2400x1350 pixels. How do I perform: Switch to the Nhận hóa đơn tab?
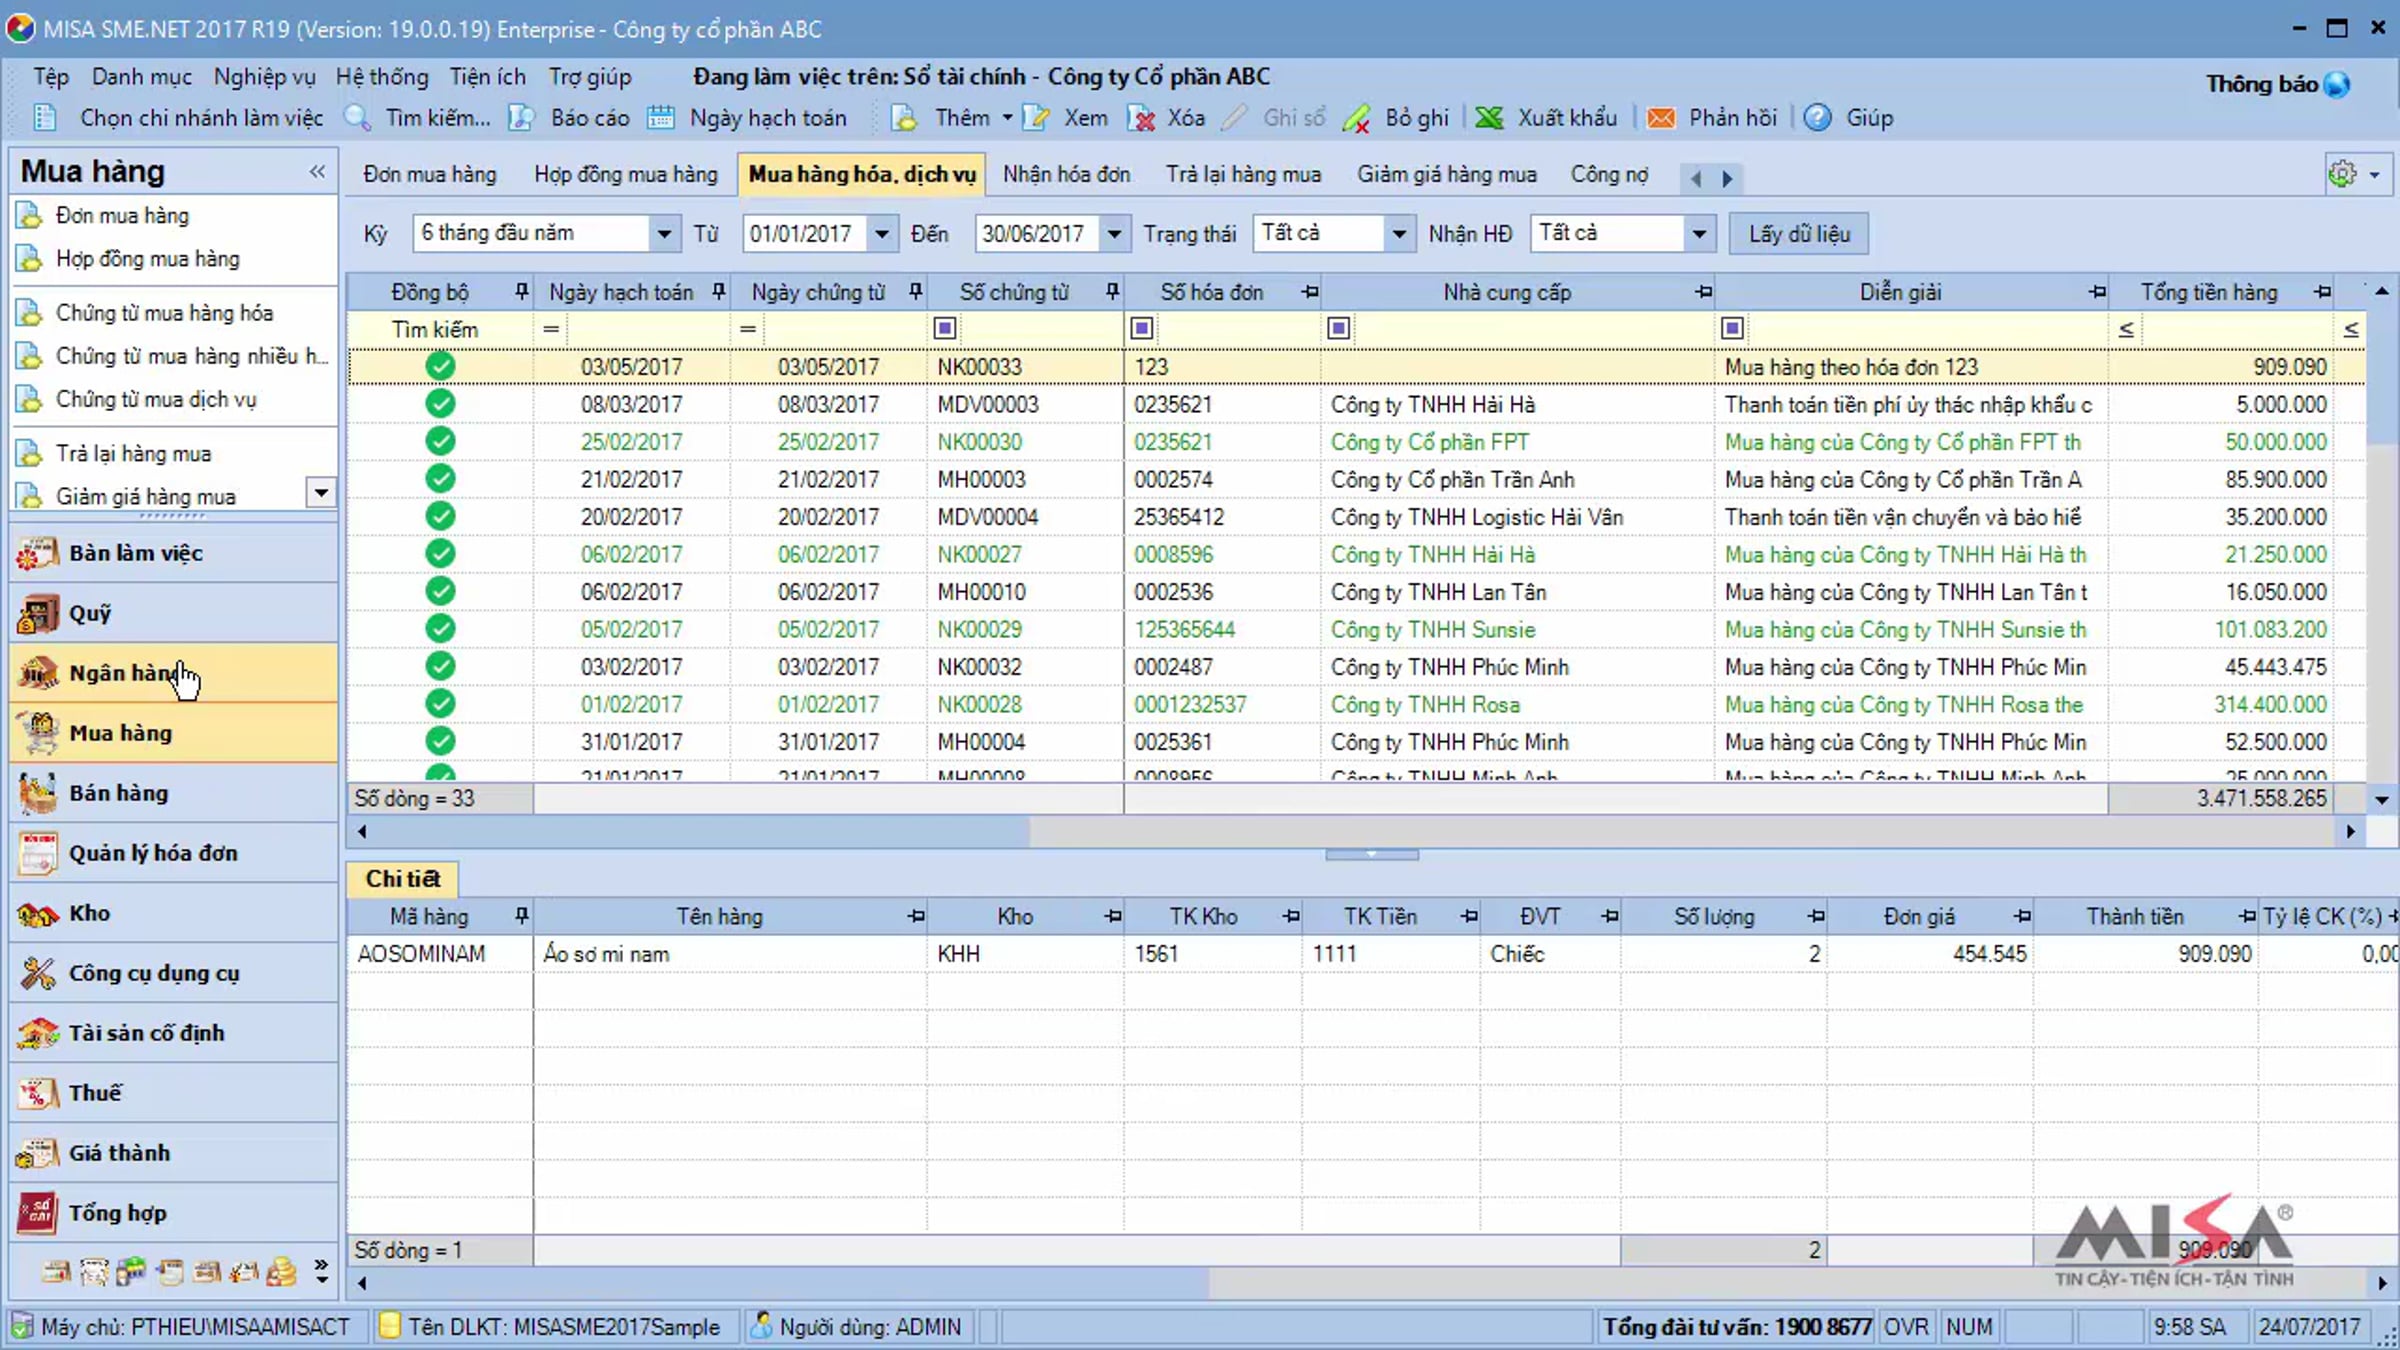point(1066,174)
